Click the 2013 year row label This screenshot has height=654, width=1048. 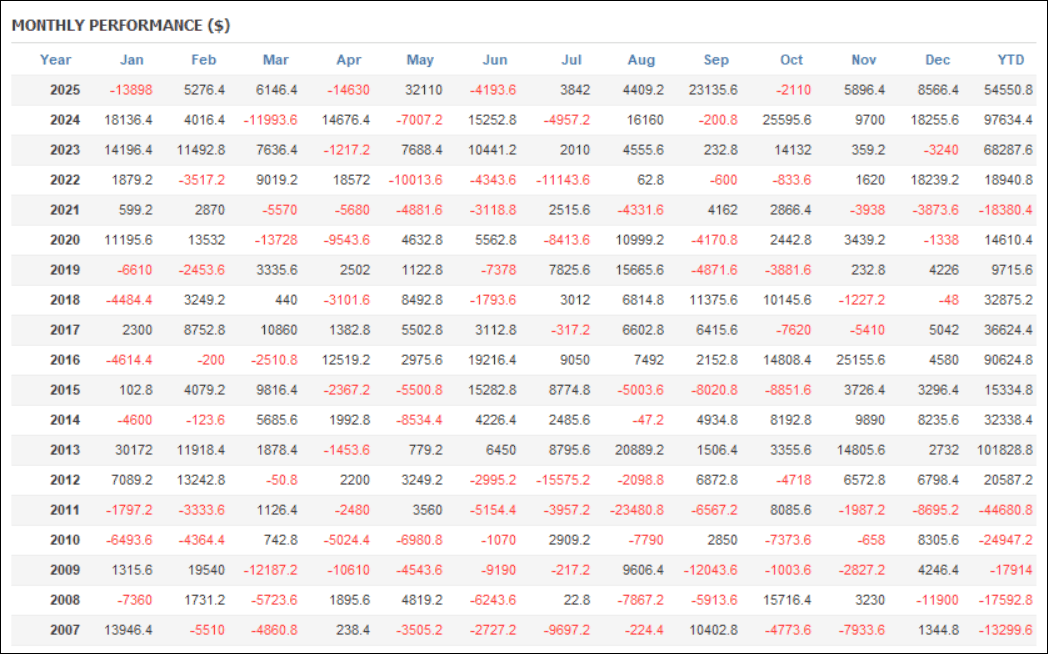[x=65, y=450]
